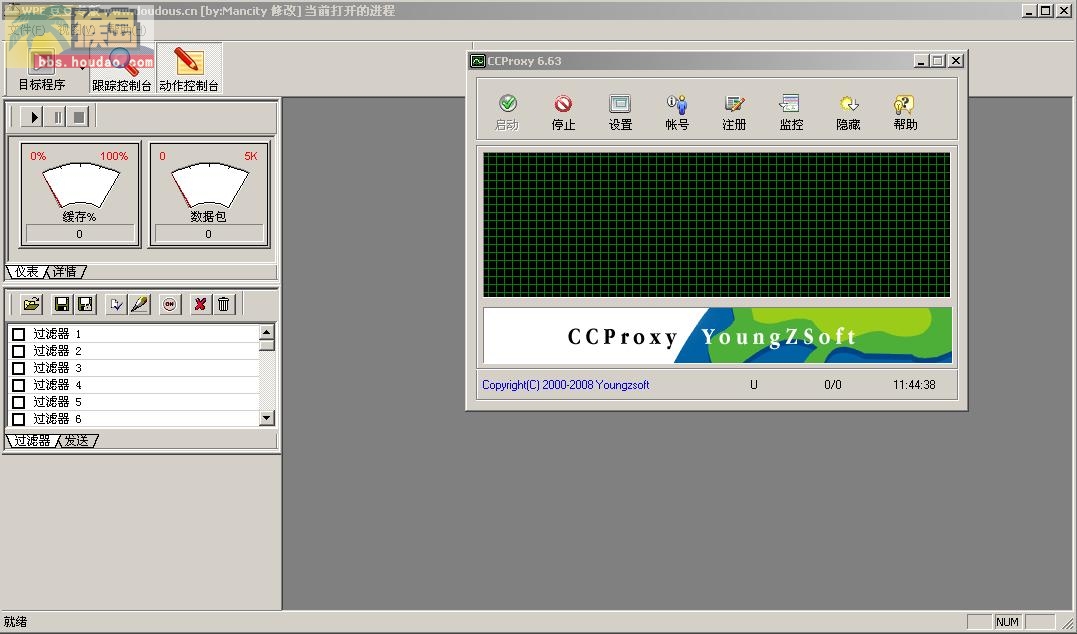Image resolution: width=1077 pixels, height=634 pixels.
Task: Open the 动作控制台 action console
Action: (x=189, y=69)
